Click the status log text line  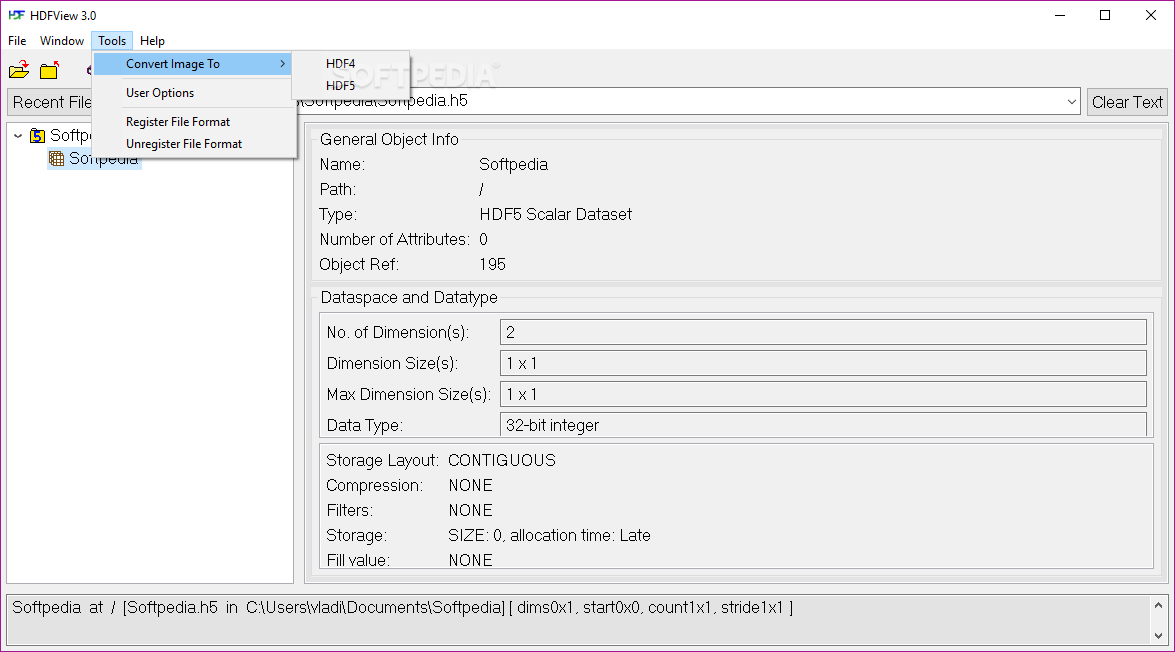pos(402,607)
